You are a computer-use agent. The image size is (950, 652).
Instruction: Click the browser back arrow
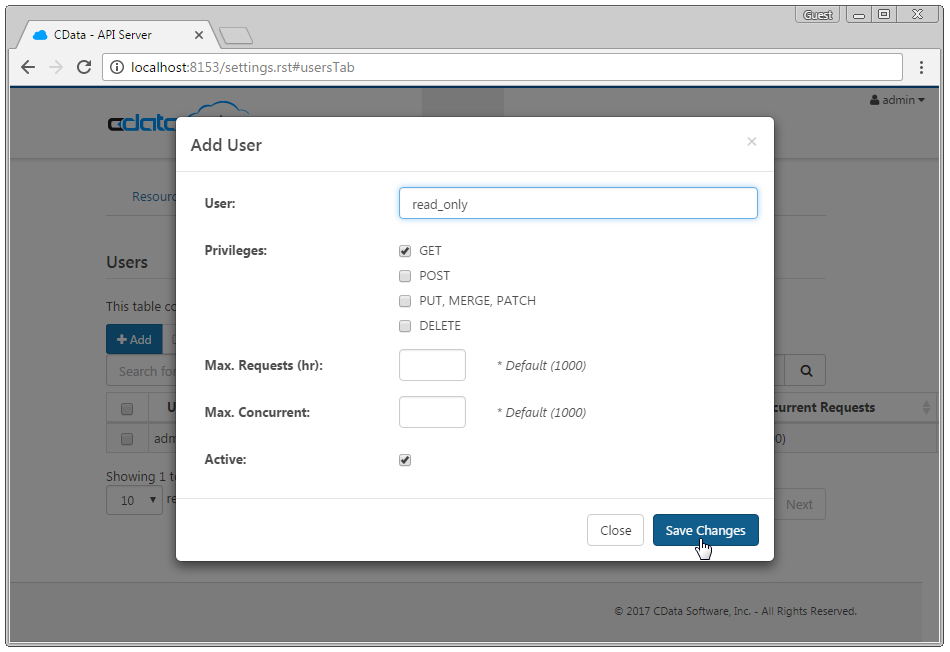pos(27,68)
